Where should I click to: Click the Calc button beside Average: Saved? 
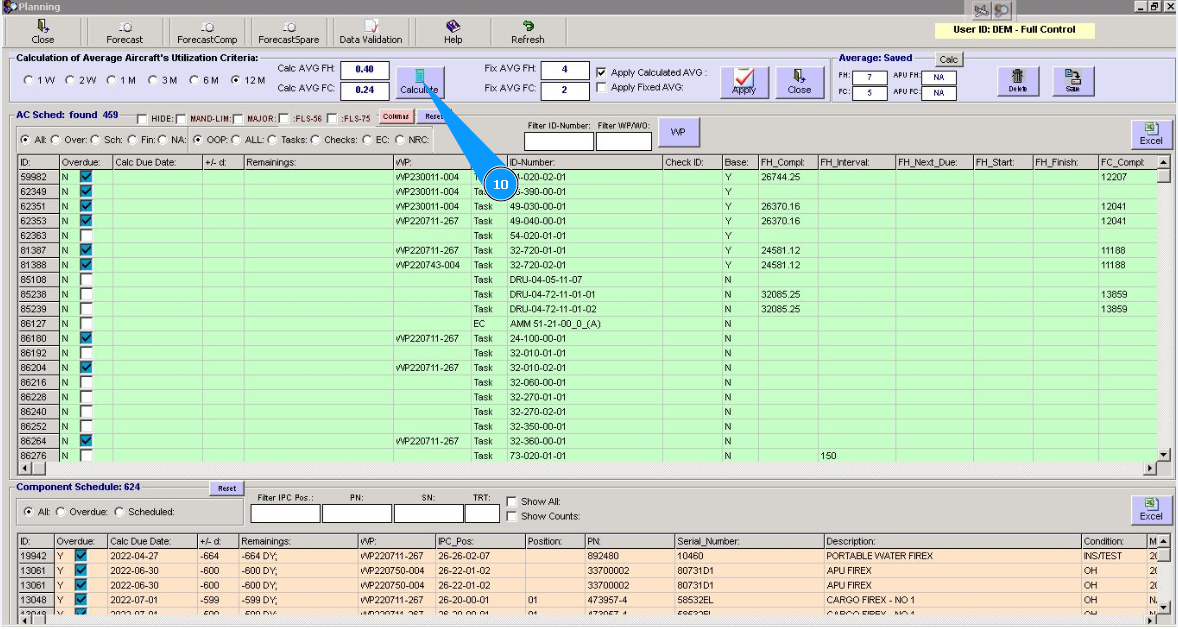coord(948,60)
